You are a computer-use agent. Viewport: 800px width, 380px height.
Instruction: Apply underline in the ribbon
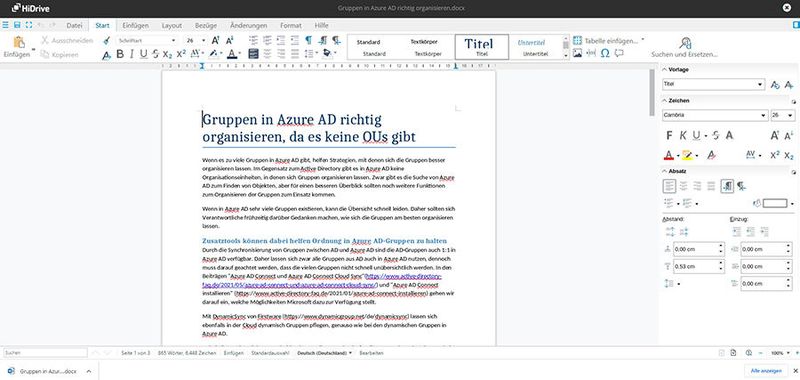tap(143, 54)
